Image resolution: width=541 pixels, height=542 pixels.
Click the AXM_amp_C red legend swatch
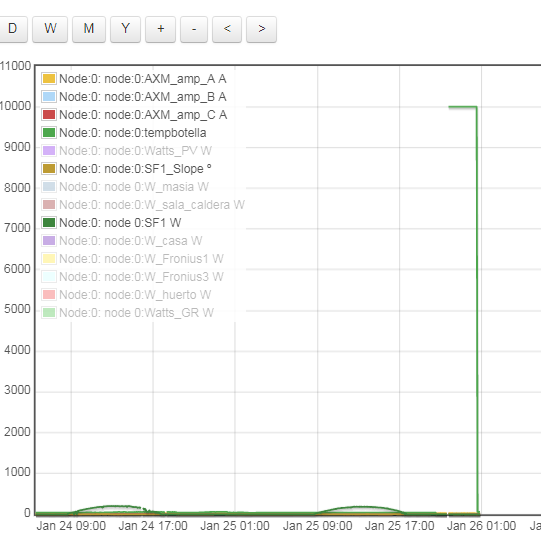tap(49, 114)
